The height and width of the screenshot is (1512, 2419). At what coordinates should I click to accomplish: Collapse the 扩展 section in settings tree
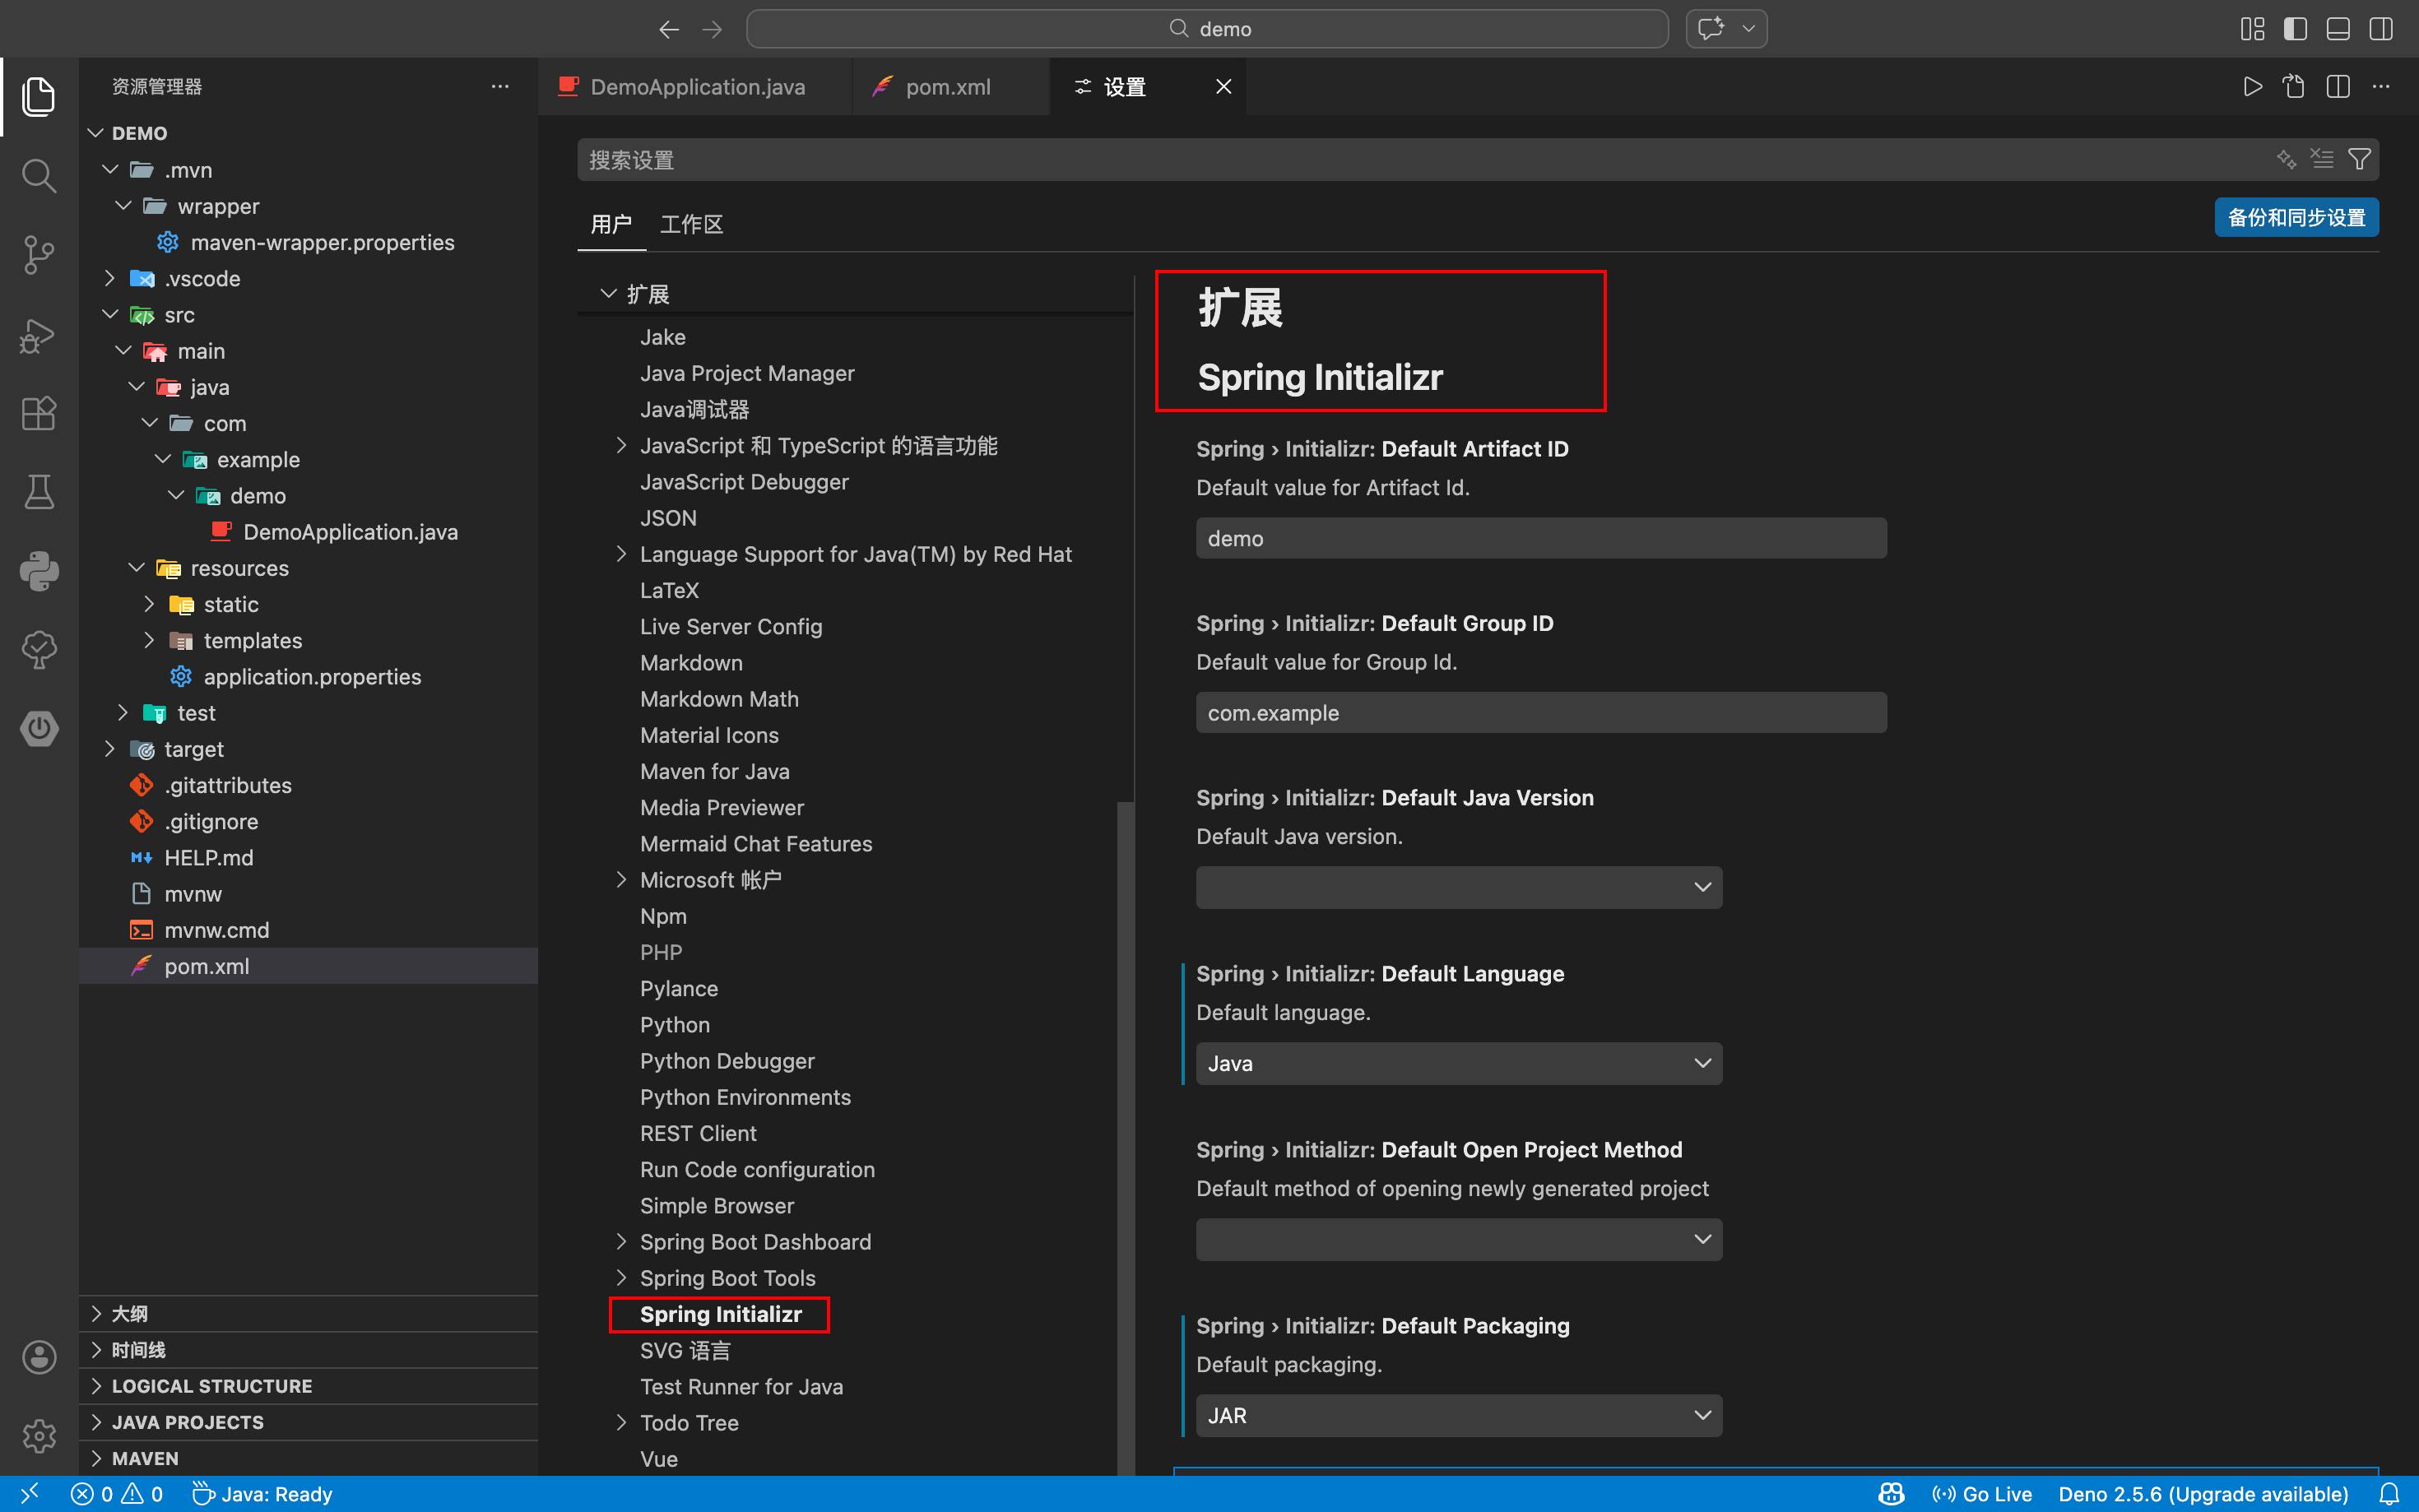point(608,294)
